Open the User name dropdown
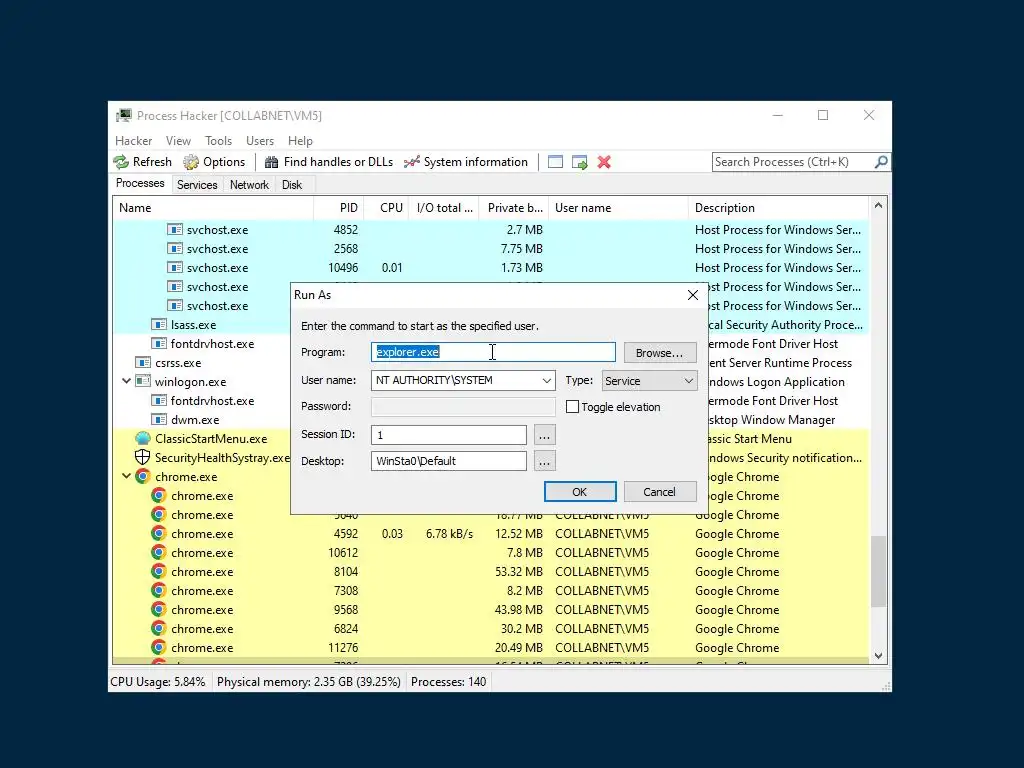Viewport: 1024px width, 768px height. click(x=547, y=381)
